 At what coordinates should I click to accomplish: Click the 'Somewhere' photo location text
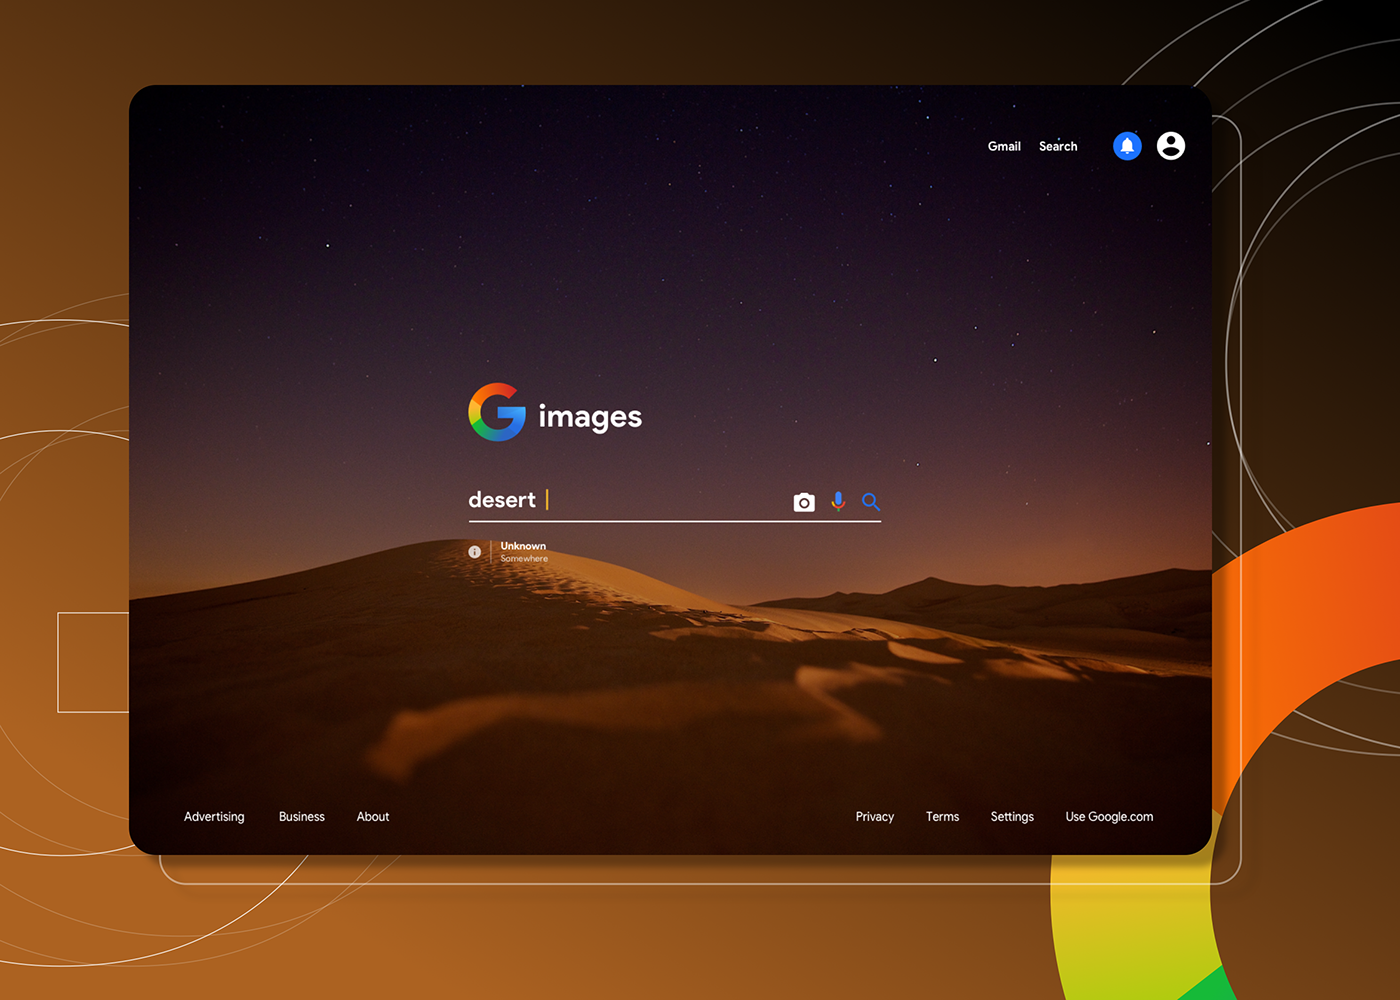click(524, 559)
